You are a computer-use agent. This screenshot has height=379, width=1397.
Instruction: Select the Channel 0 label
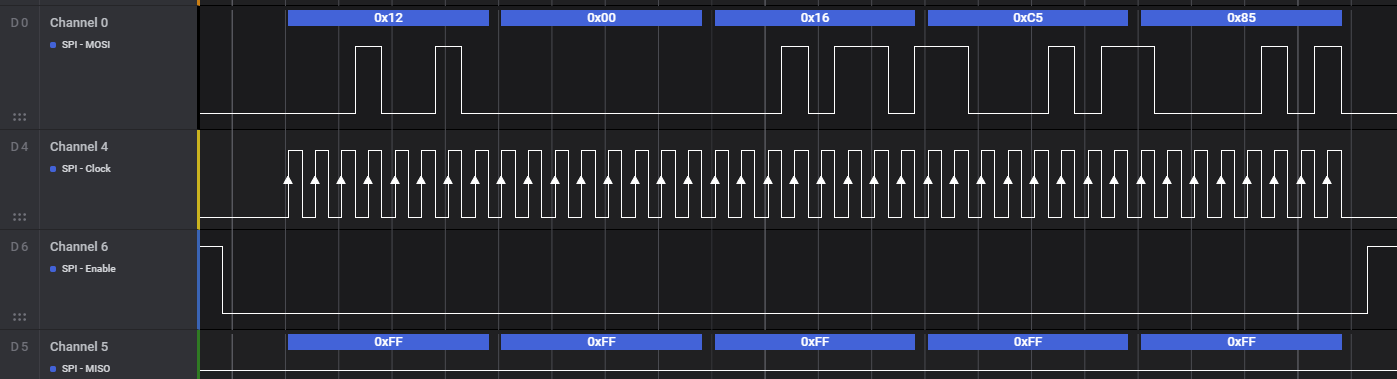click(x=79, y=23)
